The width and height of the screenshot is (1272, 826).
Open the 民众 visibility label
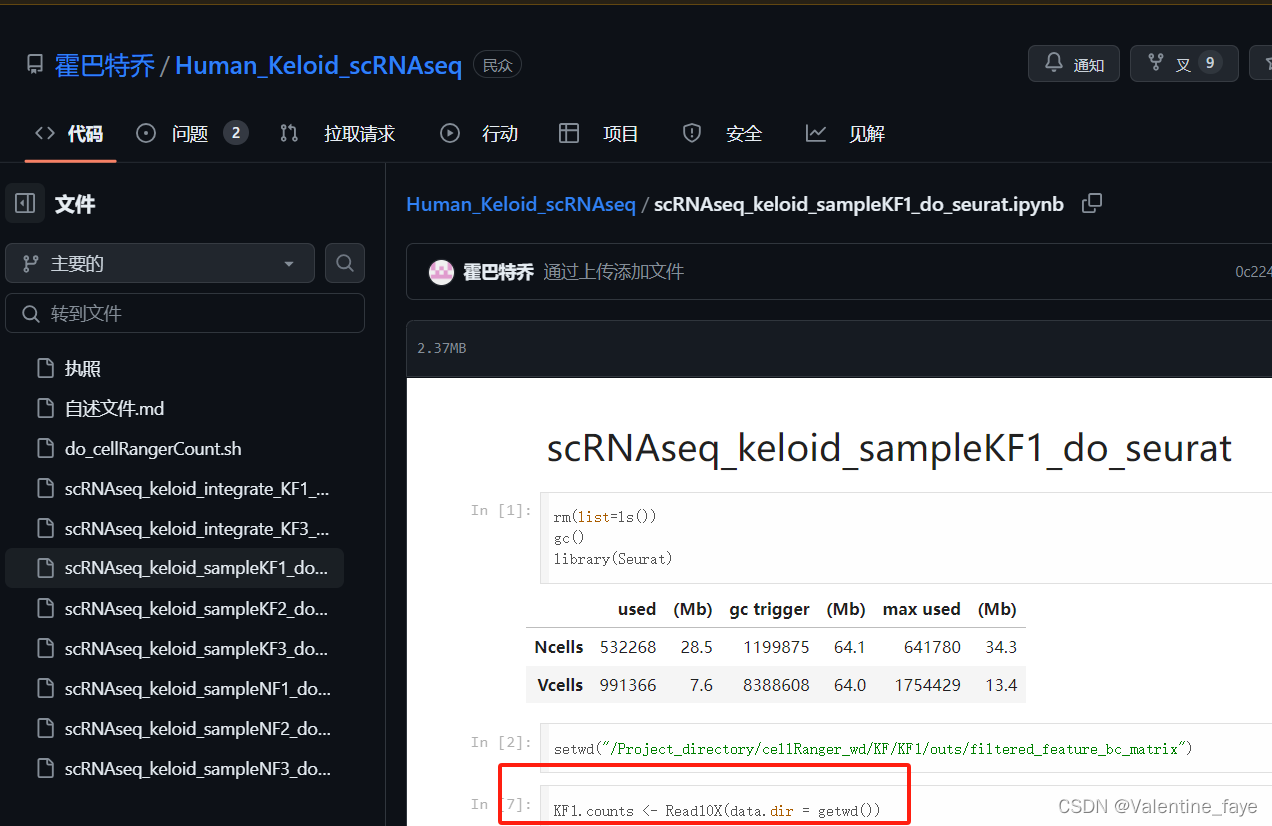click(497, 63)
